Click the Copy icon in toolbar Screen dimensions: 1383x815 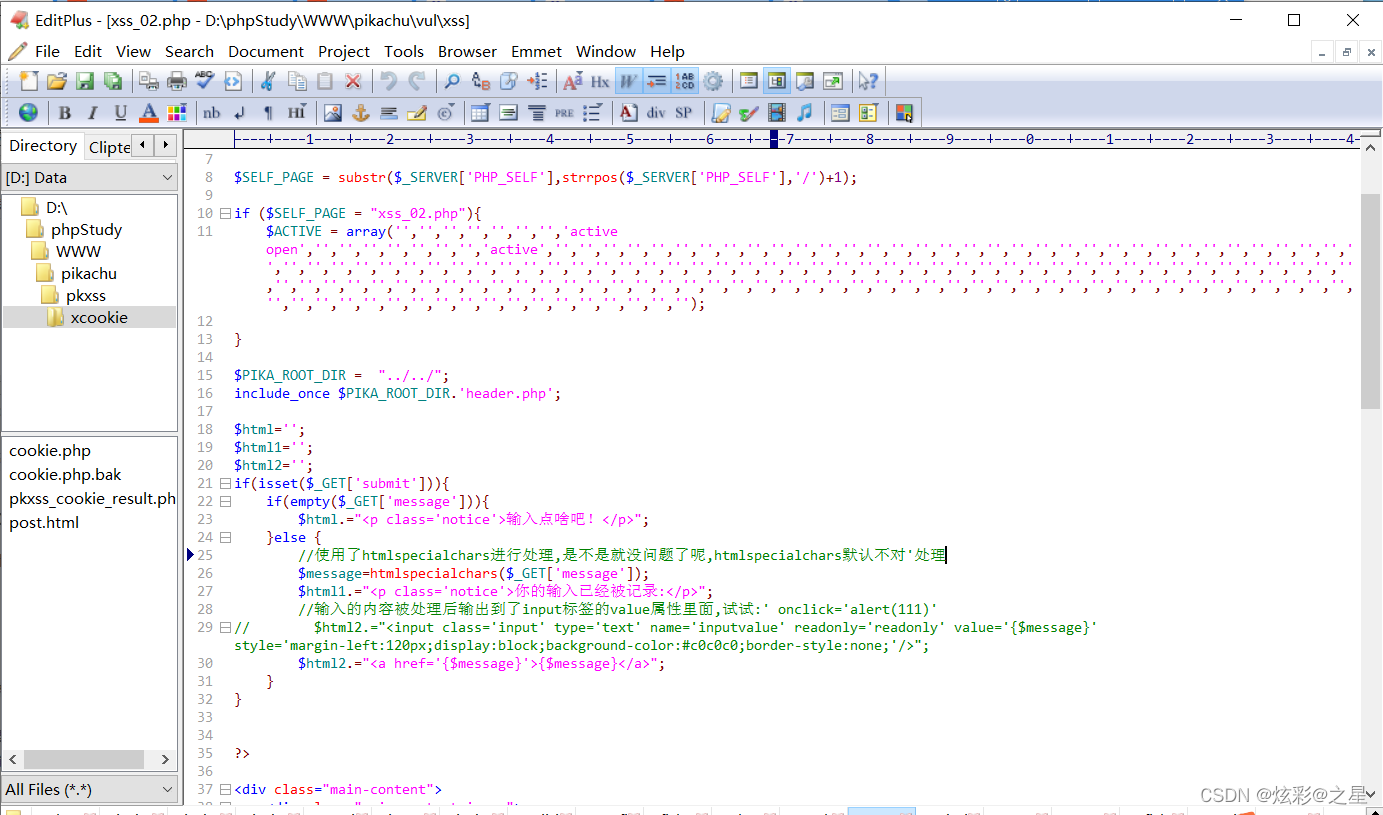[x=297, y=81]
